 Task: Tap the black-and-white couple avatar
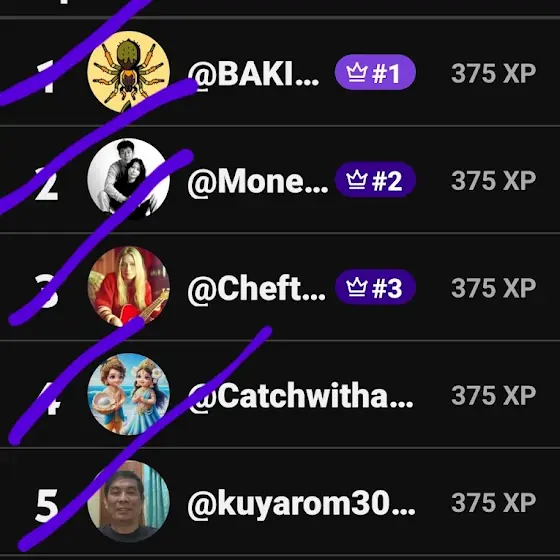click(129, 179)
